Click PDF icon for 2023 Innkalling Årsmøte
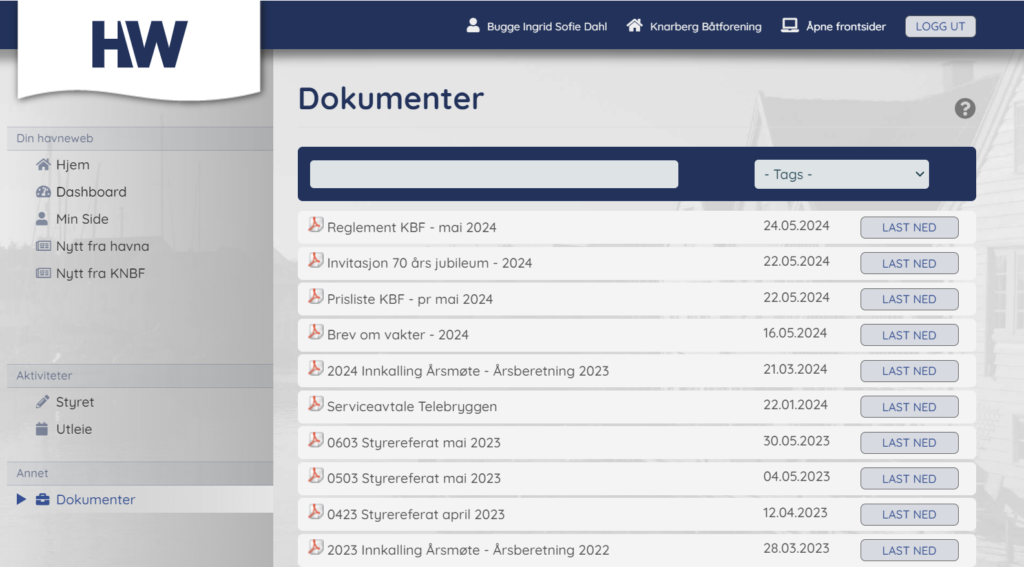This screenshot has height=567, width=1024. [x=315, y=547]
